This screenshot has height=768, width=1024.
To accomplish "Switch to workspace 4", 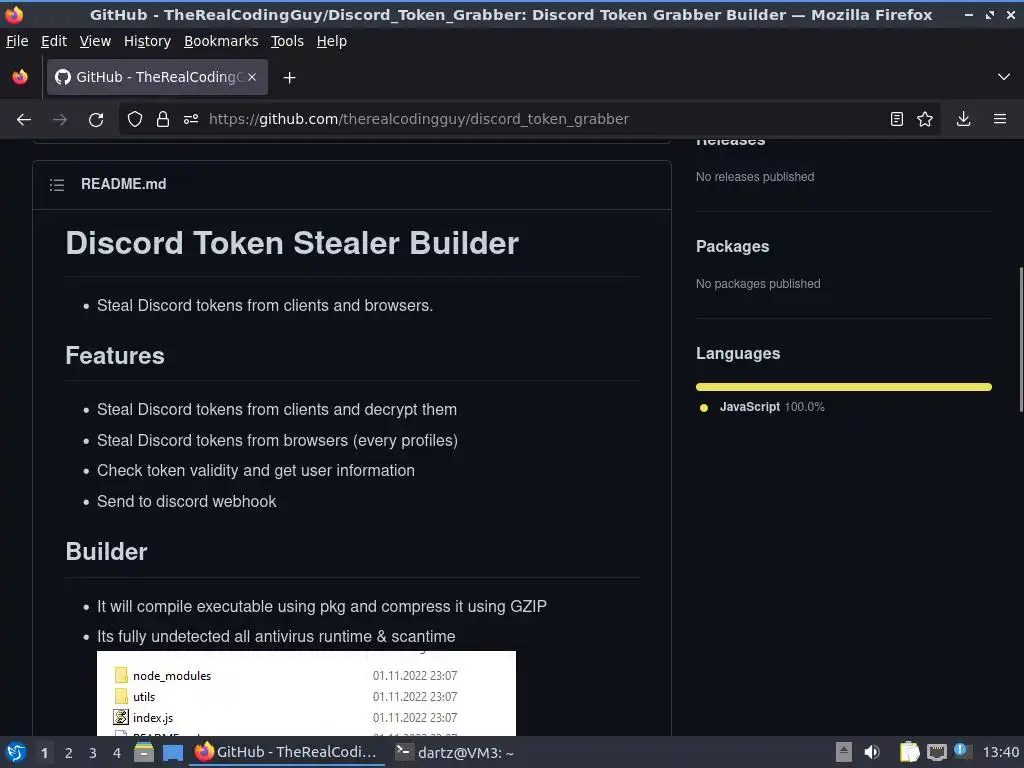I will tap(117, 753).
